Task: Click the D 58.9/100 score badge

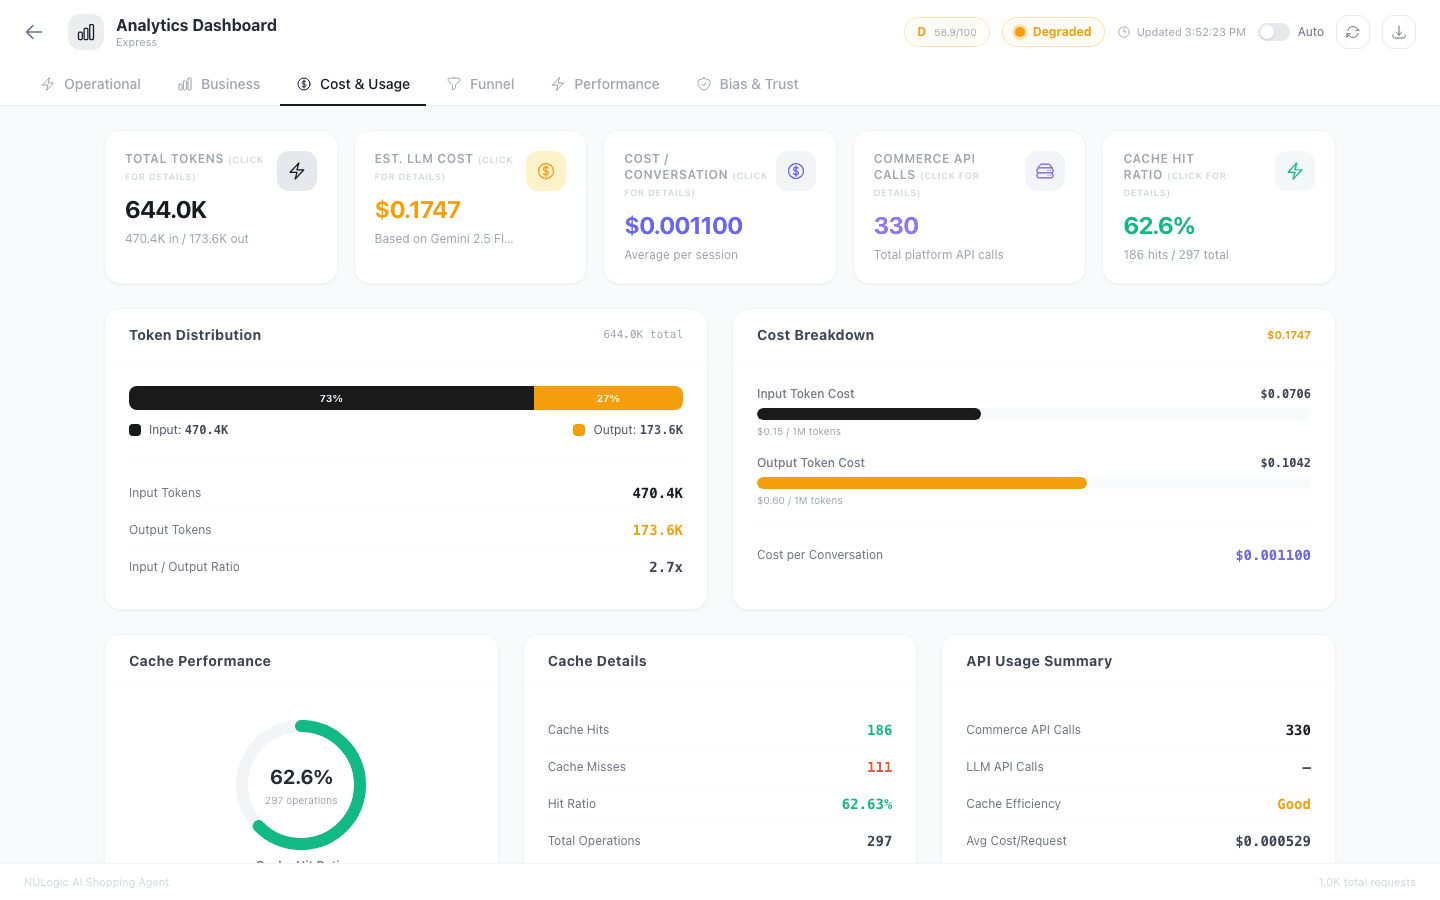Action: coord(946,32)
